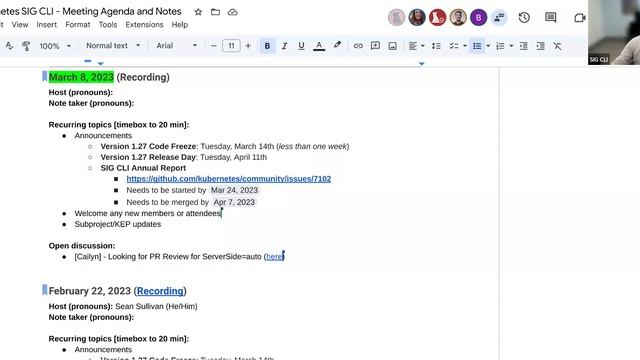Screen dimensions: 640x360
Task: Decrease paragraph indent
Action: [x=524, y=46]
